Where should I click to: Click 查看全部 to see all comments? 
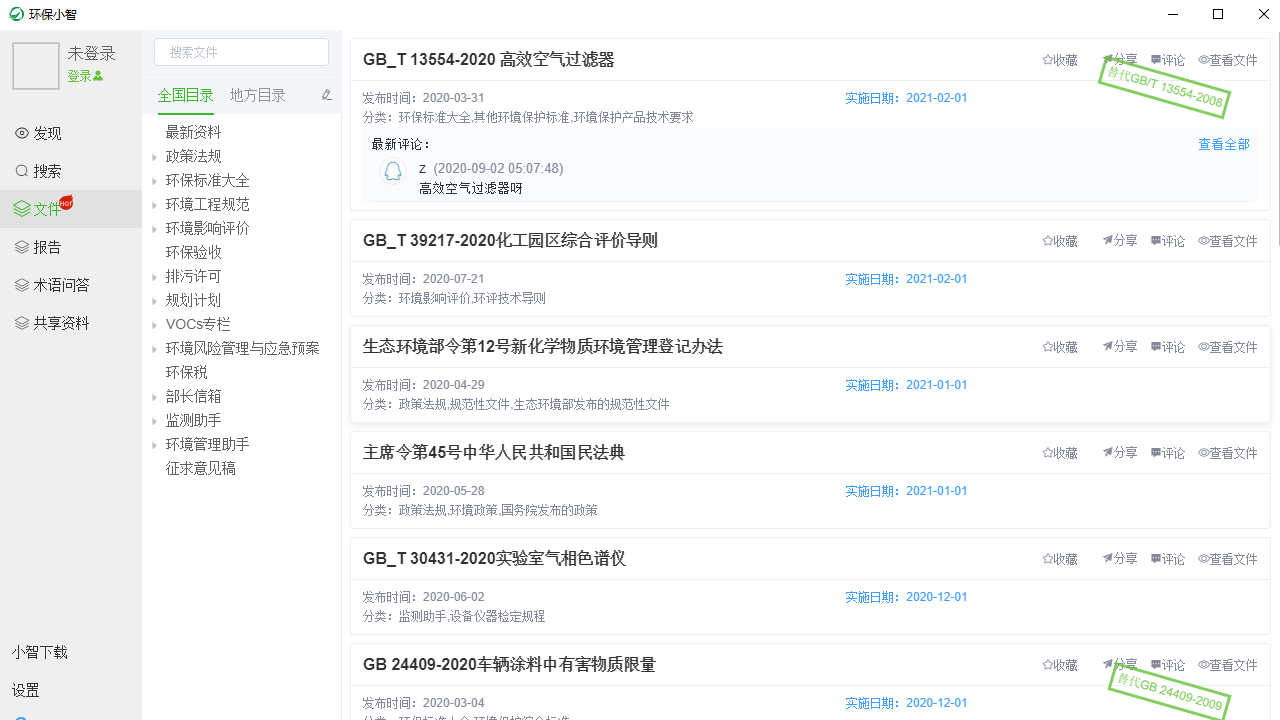[x=1223, y=144]
